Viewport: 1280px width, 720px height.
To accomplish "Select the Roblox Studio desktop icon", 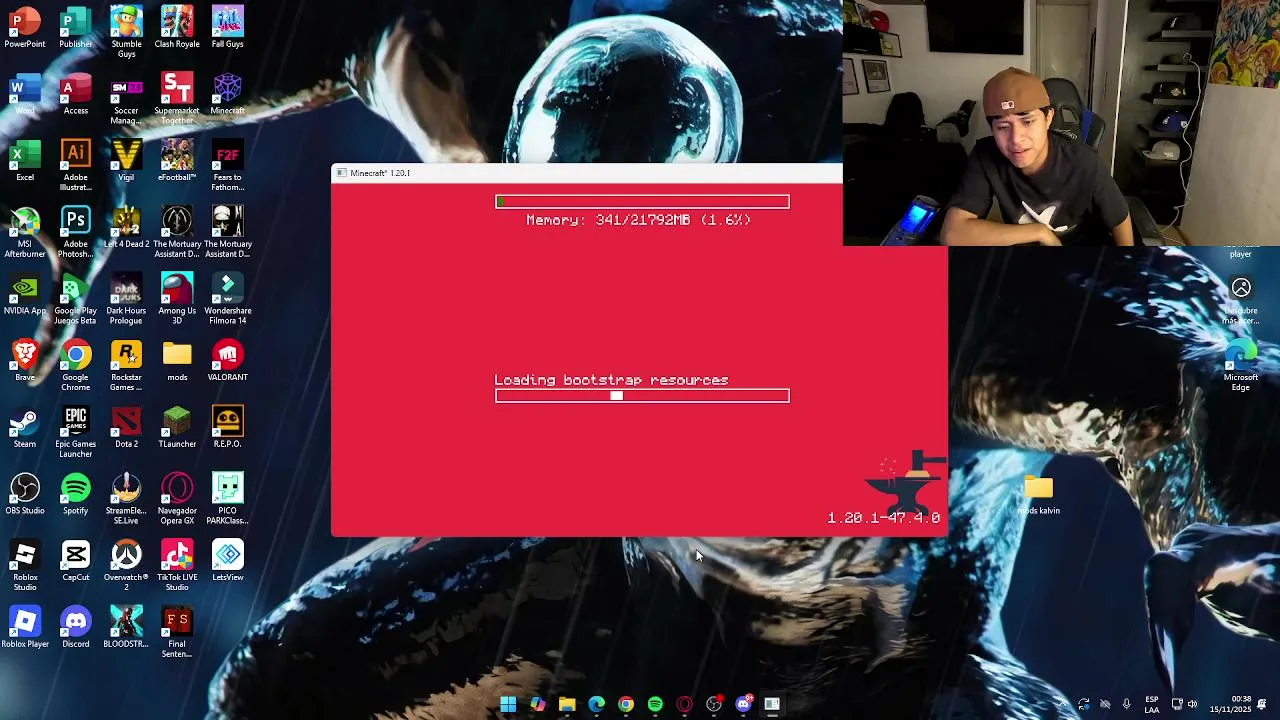I will pos(25,565).
